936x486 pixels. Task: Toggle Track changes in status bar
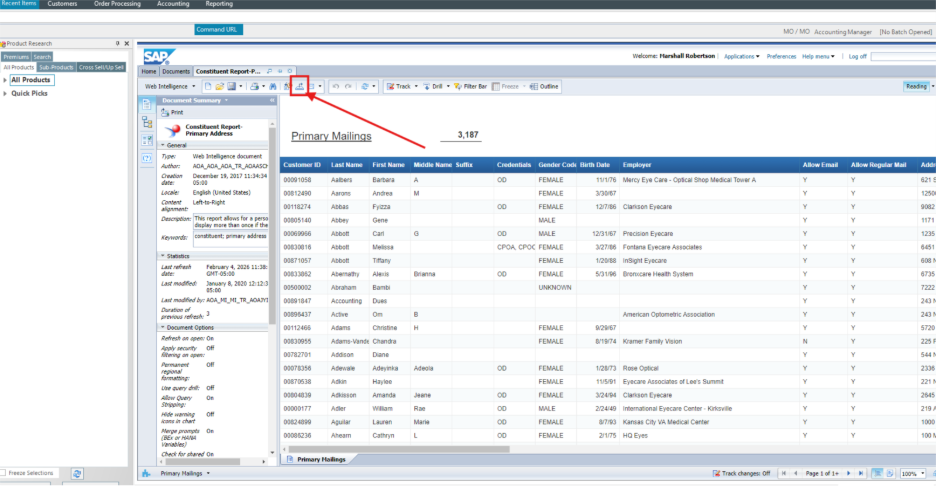(742, 473)
